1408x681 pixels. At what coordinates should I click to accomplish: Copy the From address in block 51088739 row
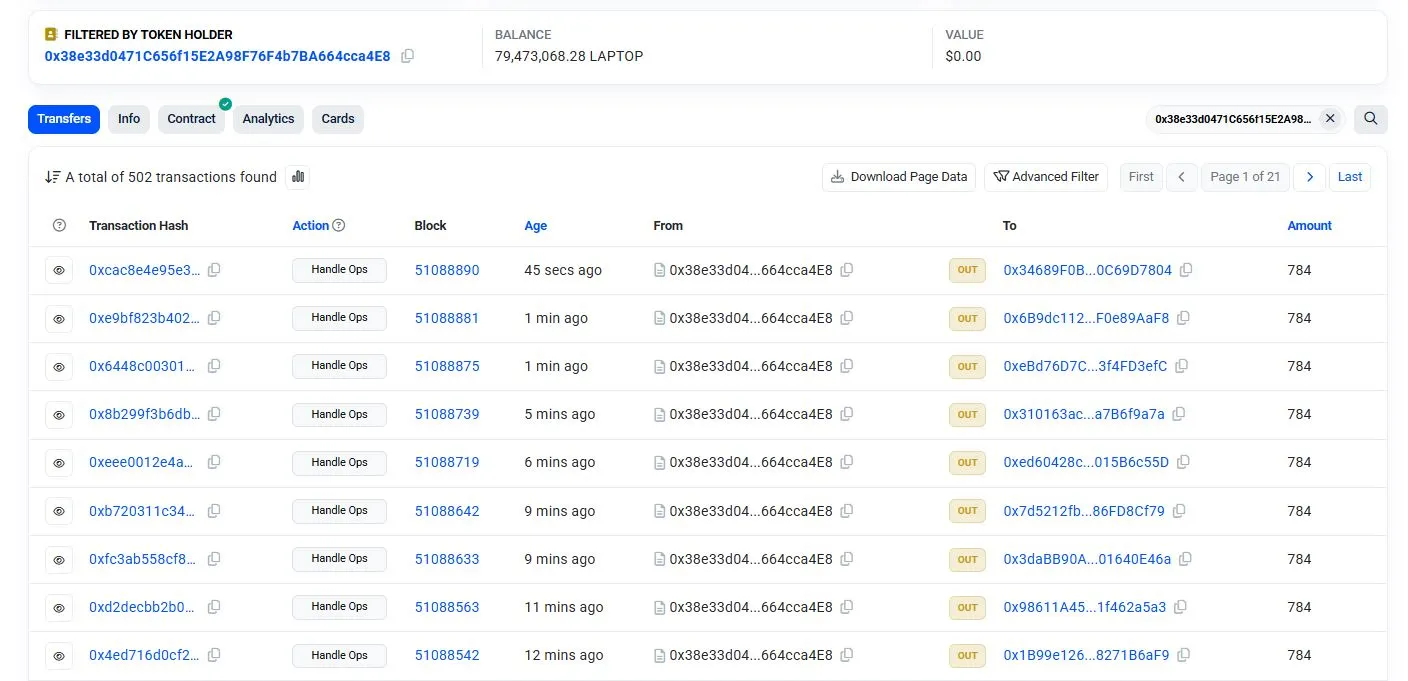click(x=847, y=414)
